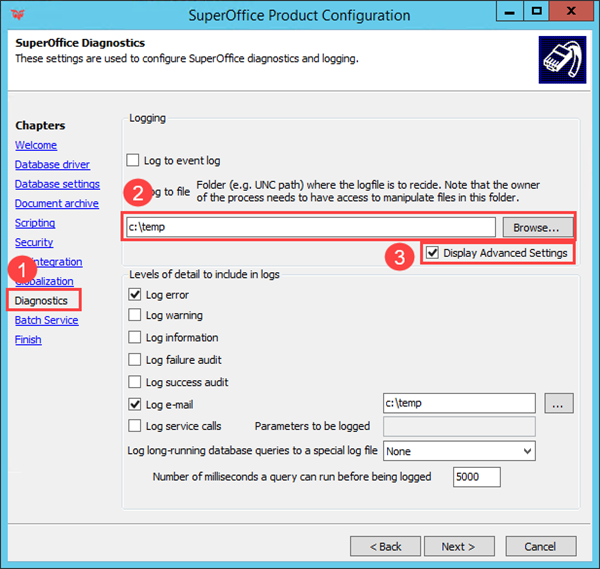Viewport: 600px width, 569px height.
Task: Open the Database settings chapter
Action: click(x=57, y=184)
